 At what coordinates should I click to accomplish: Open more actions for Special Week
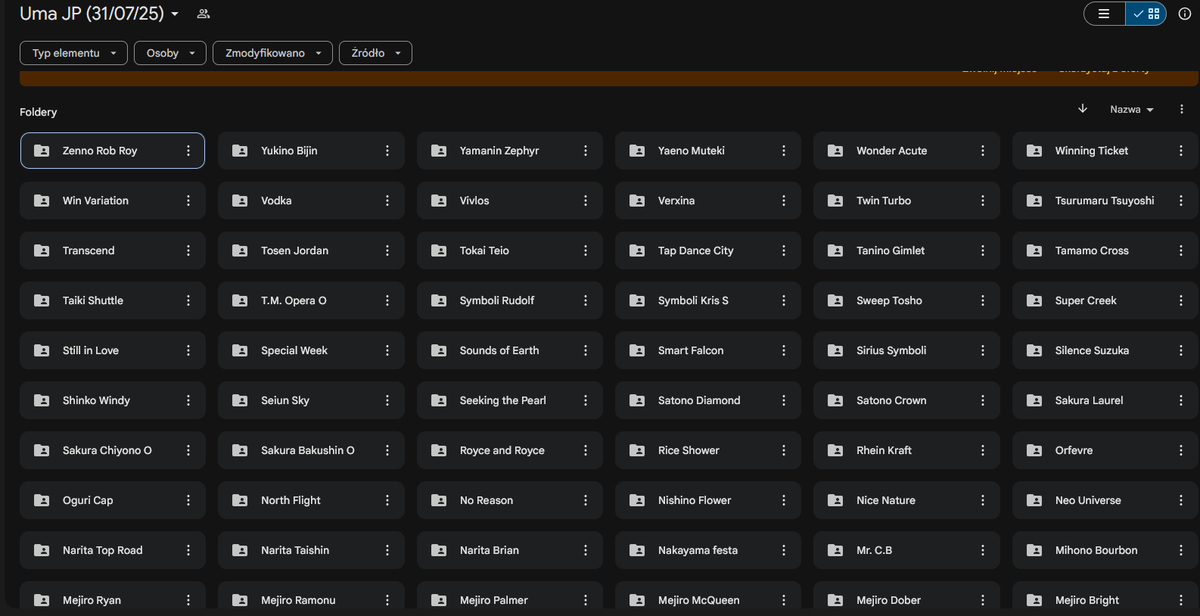pyautogui.click(x=387, y=351)
